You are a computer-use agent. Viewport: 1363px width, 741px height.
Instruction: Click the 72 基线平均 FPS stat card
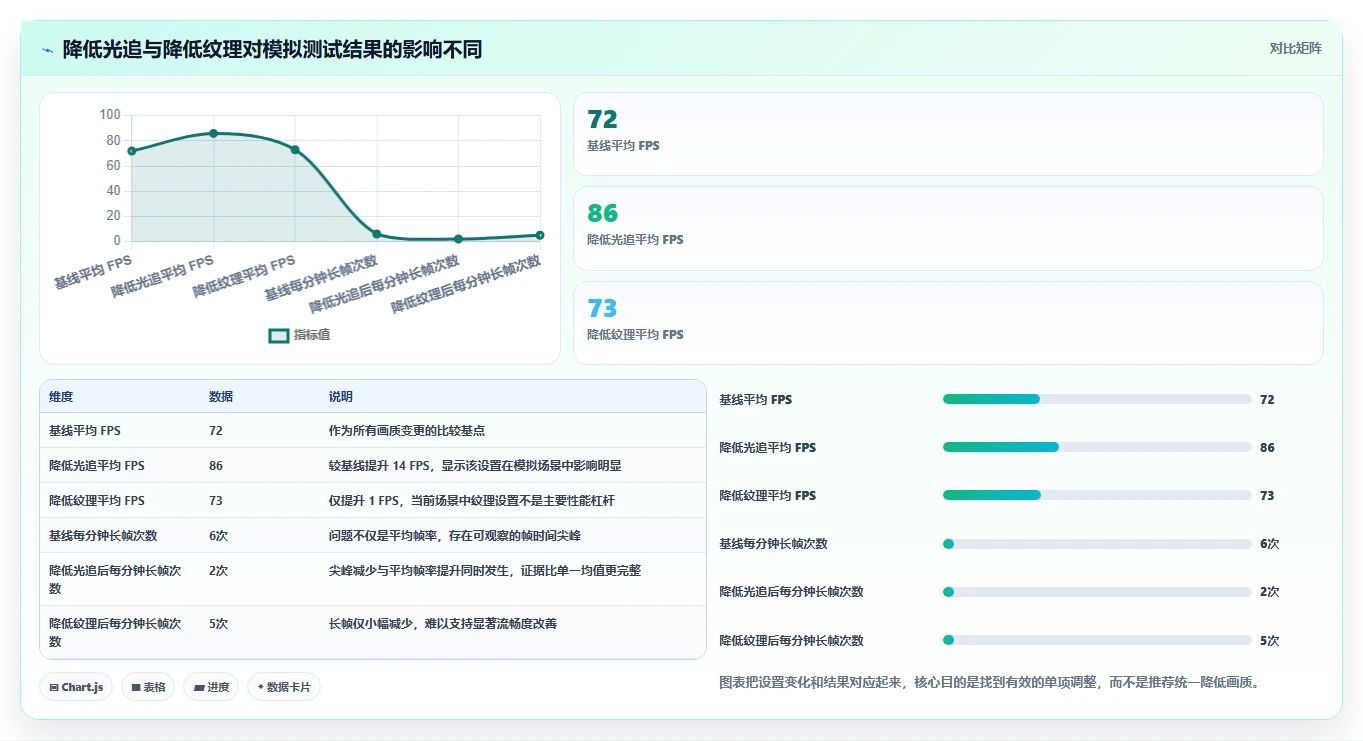948,134
